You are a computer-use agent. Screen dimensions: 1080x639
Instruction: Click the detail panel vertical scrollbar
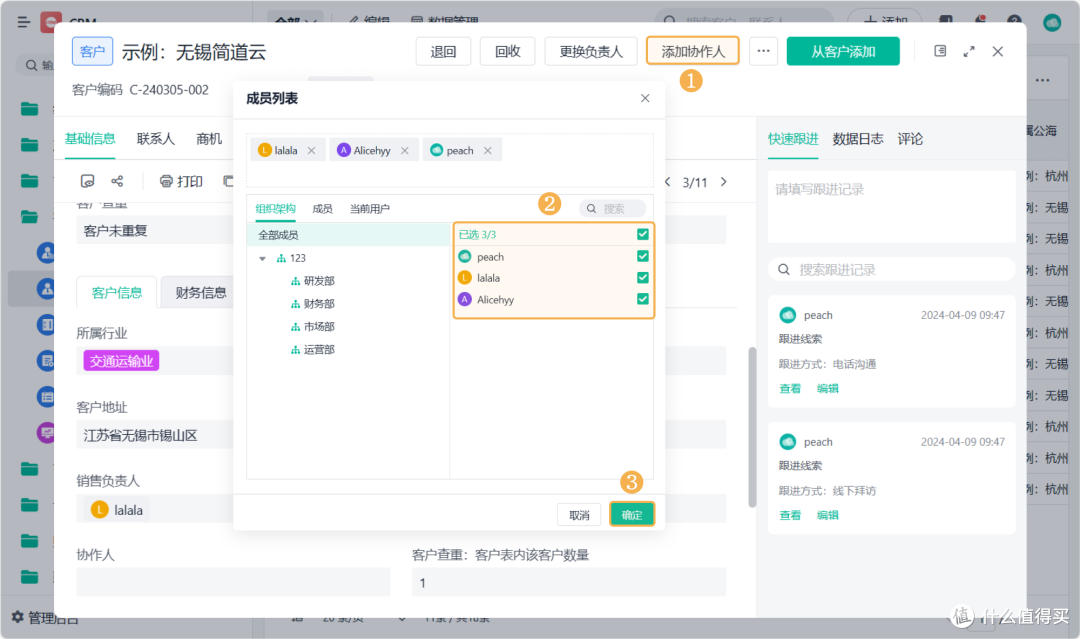click(x=752, y=427)
